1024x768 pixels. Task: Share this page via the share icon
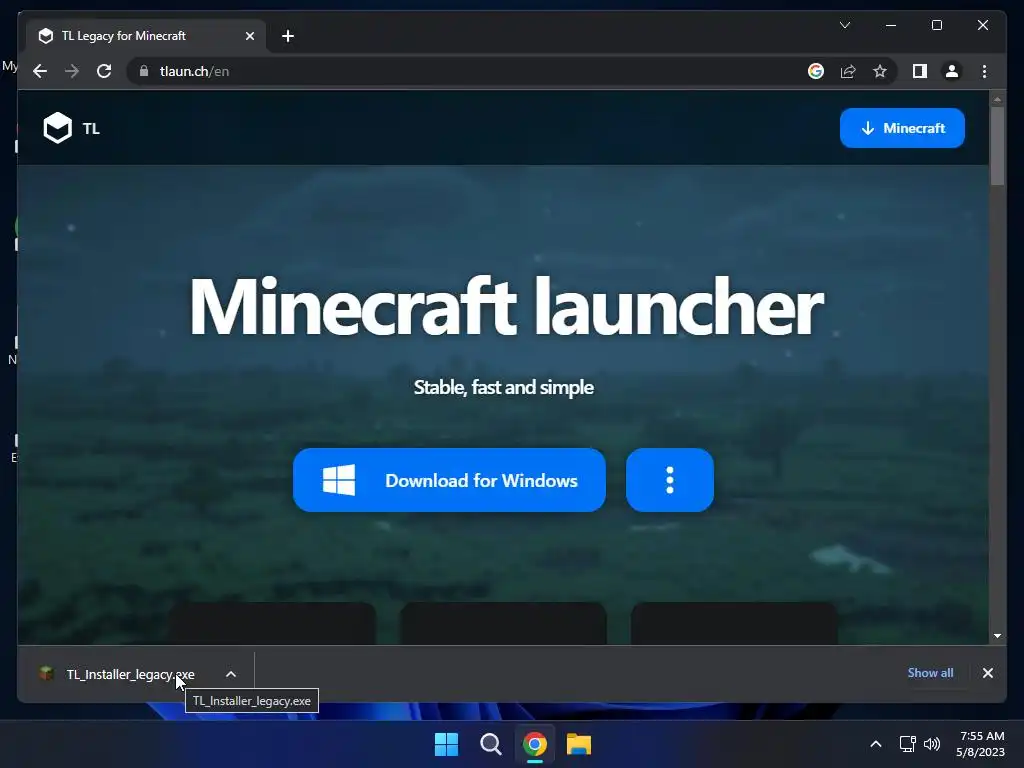(848, 71)
